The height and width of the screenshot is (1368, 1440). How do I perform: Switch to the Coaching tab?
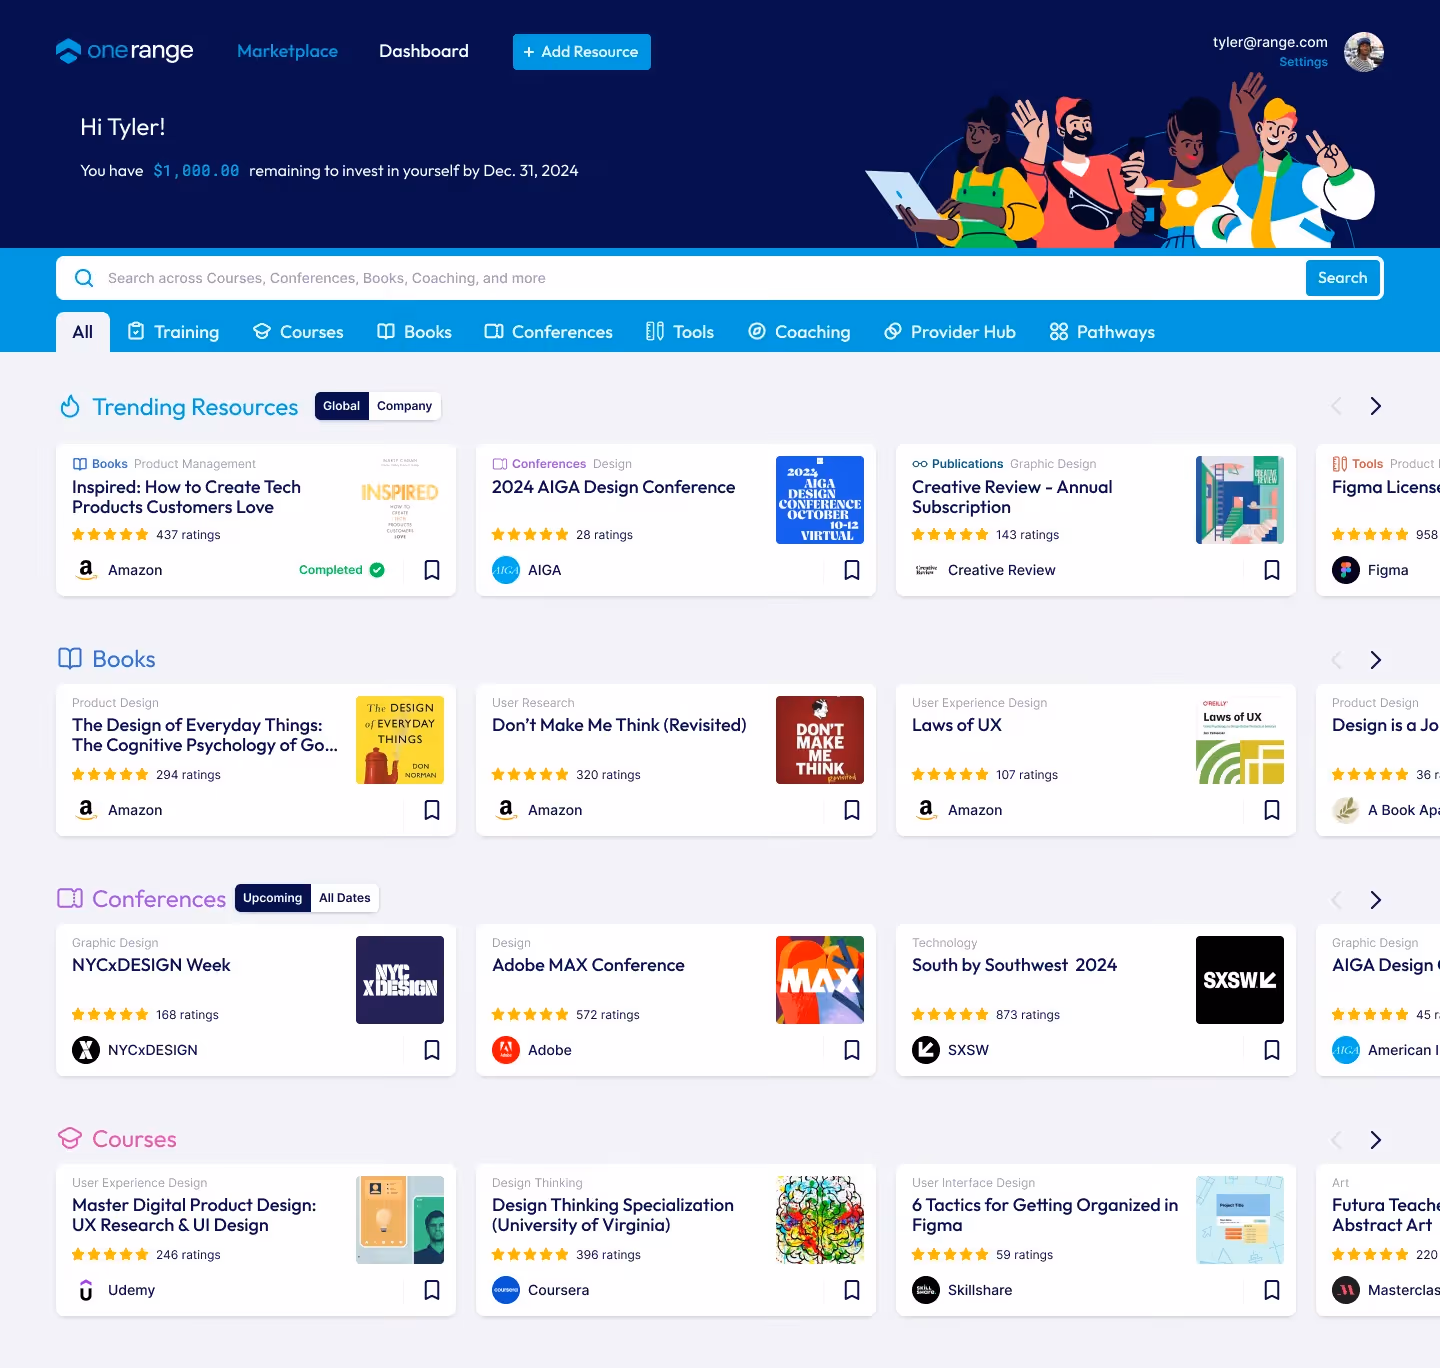[x=799, y=332]
